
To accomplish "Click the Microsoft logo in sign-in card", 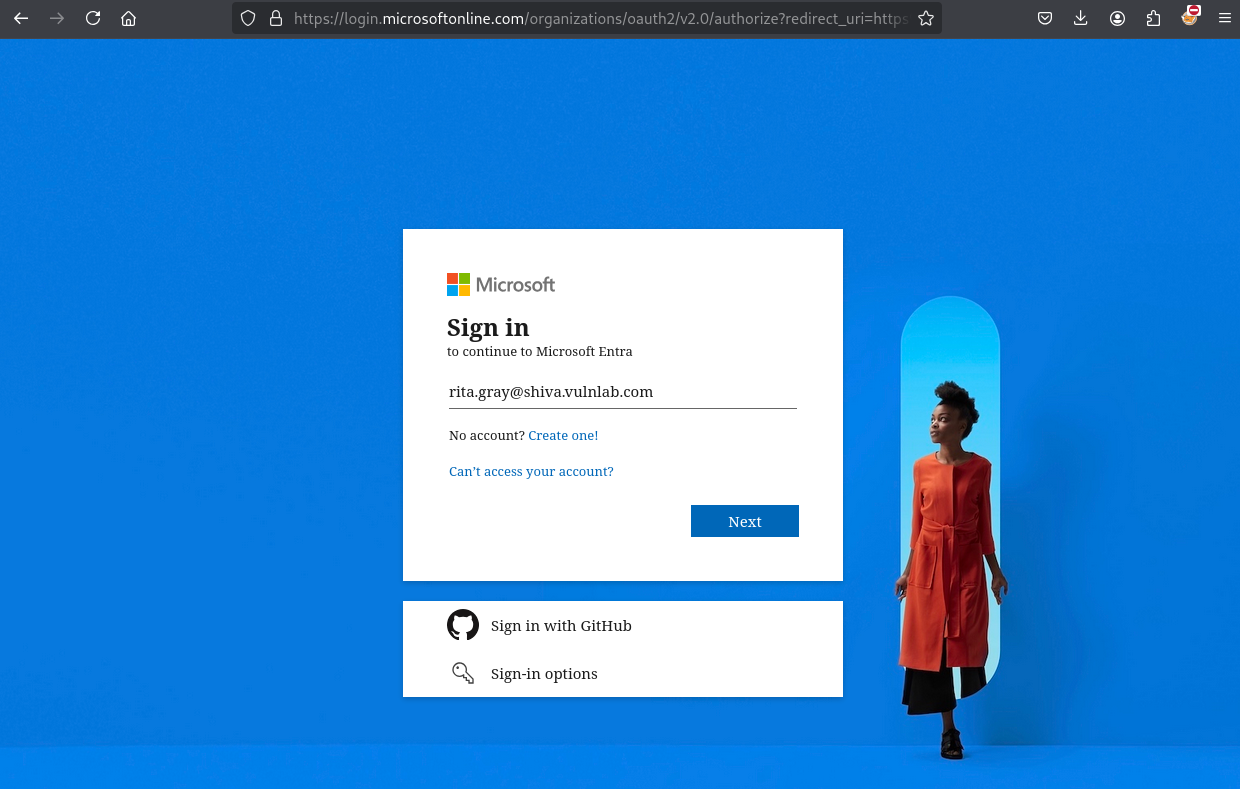I will pyautogui.click(x=501, y=284).
